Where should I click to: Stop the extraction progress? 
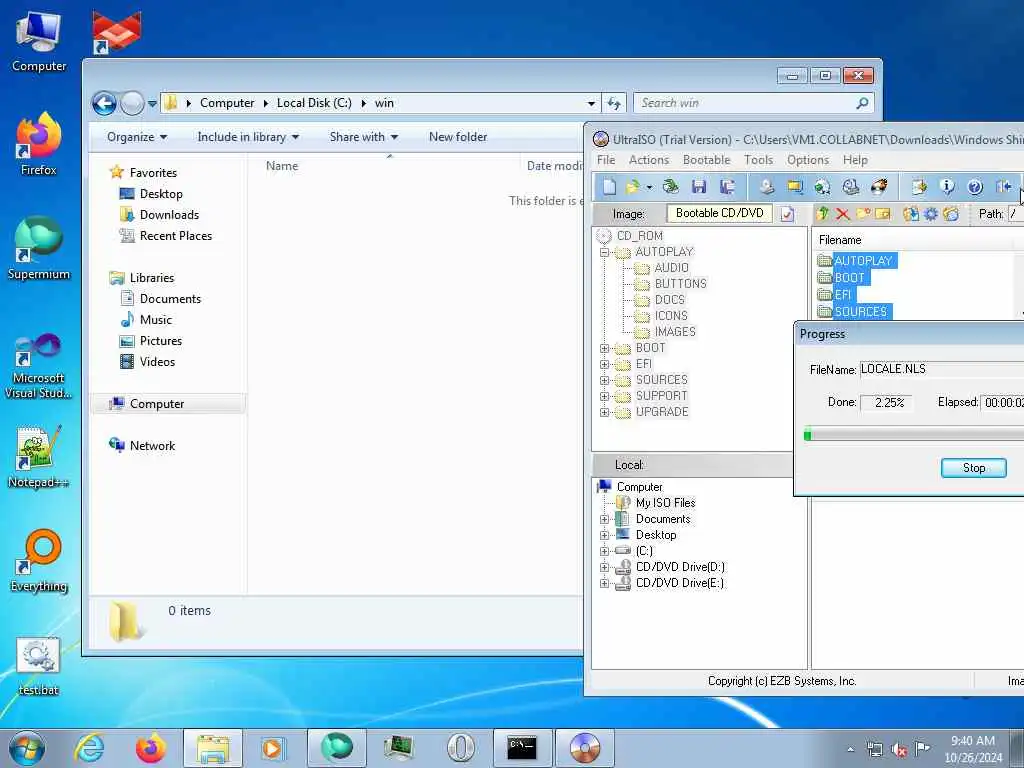[x=973, y=468]
